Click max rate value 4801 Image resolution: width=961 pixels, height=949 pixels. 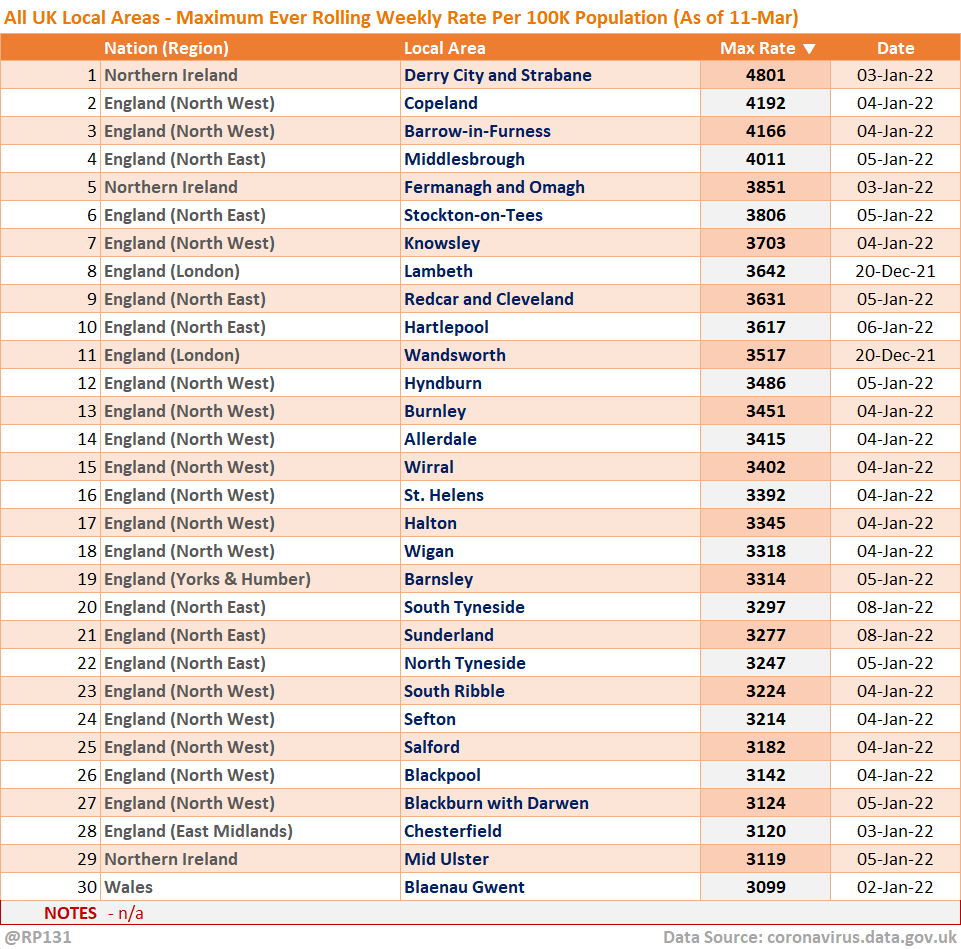[x=765, y=75]
